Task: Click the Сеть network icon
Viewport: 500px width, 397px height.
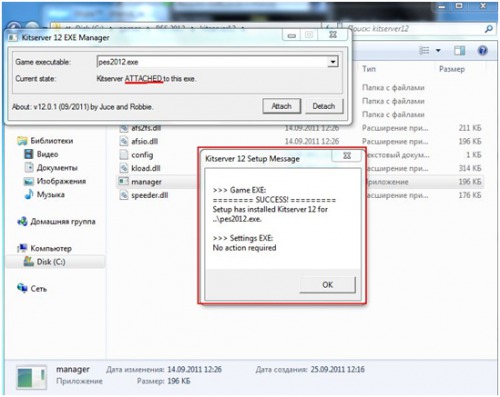Action: [22, 288]
